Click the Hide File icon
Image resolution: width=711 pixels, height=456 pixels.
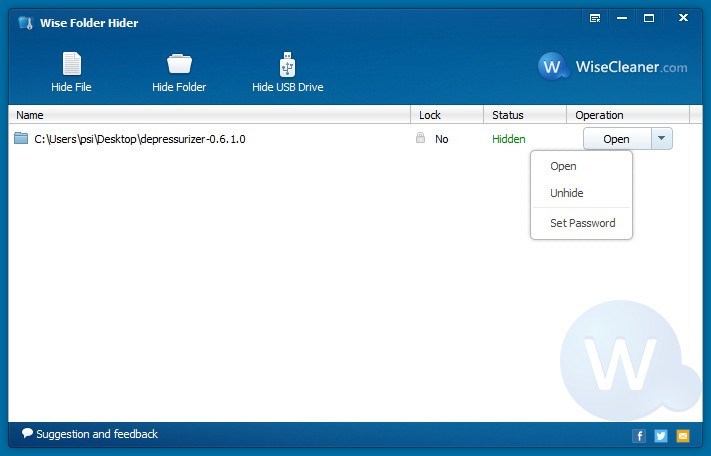72,64
